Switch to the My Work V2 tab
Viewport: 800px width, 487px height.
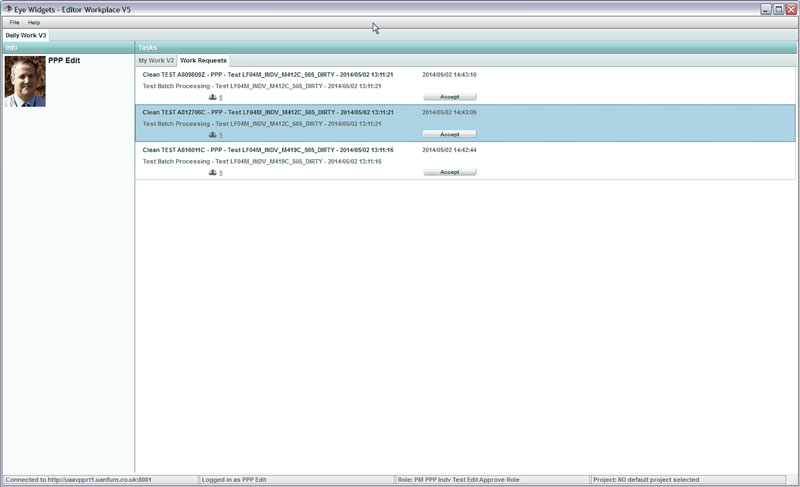[156, 60]
